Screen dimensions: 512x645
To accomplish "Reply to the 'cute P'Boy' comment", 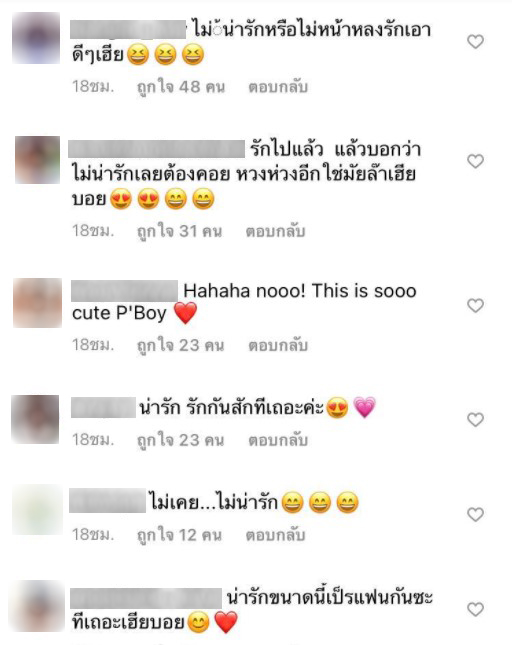I will coord(278,345).
